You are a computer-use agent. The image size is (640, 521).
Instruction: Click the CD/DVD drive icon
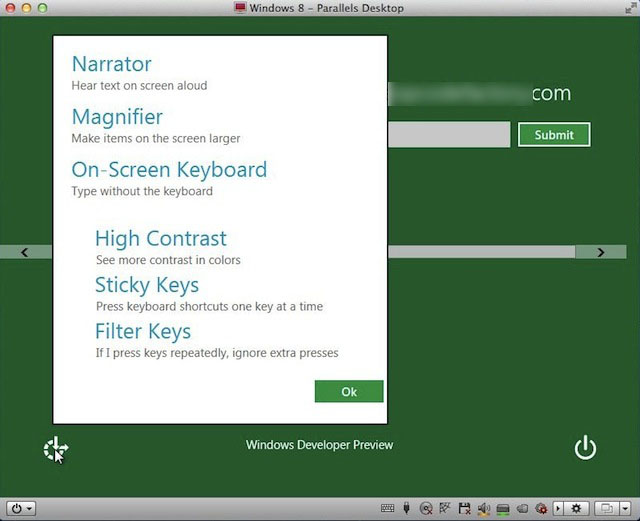click(x=426, y=509)
